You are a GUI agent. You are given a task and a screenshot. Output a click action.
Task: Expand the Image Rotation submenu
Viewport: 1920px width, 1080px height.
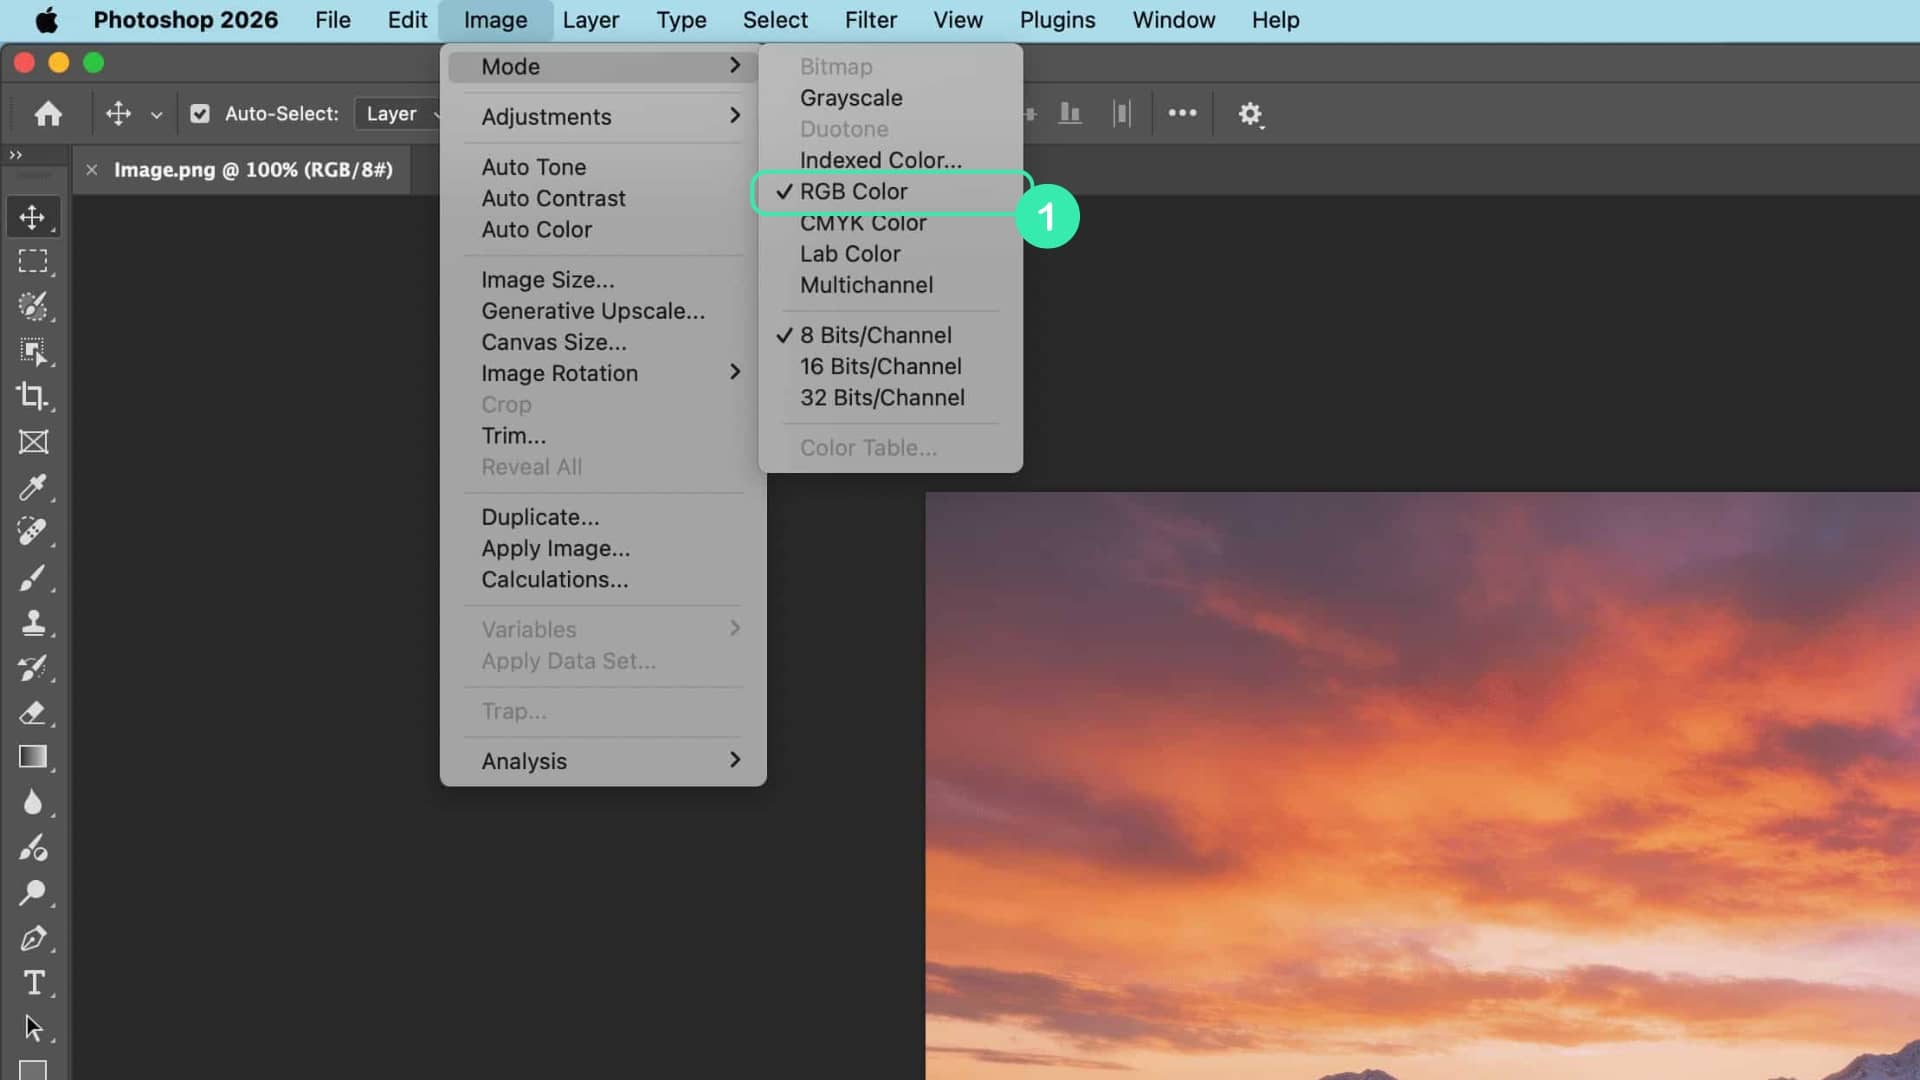603,373
